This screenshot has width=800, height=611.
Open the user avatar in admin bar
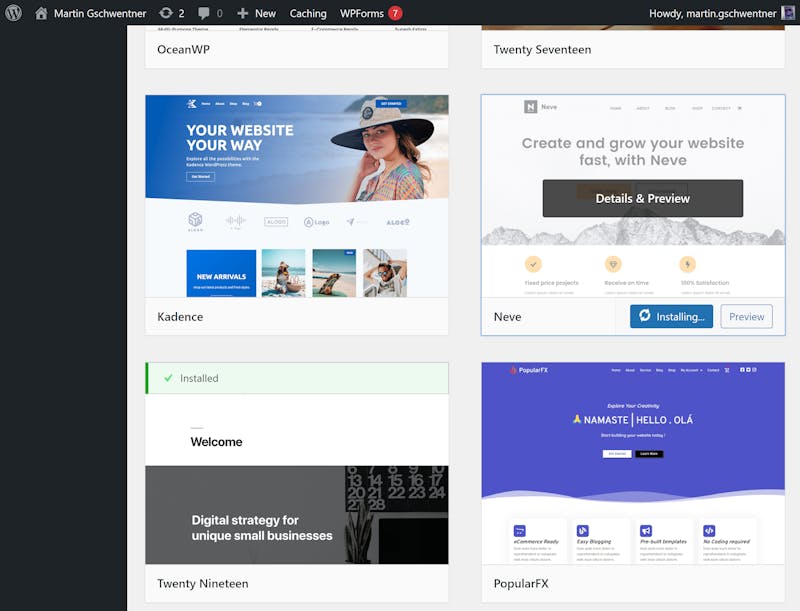[788, 13]
